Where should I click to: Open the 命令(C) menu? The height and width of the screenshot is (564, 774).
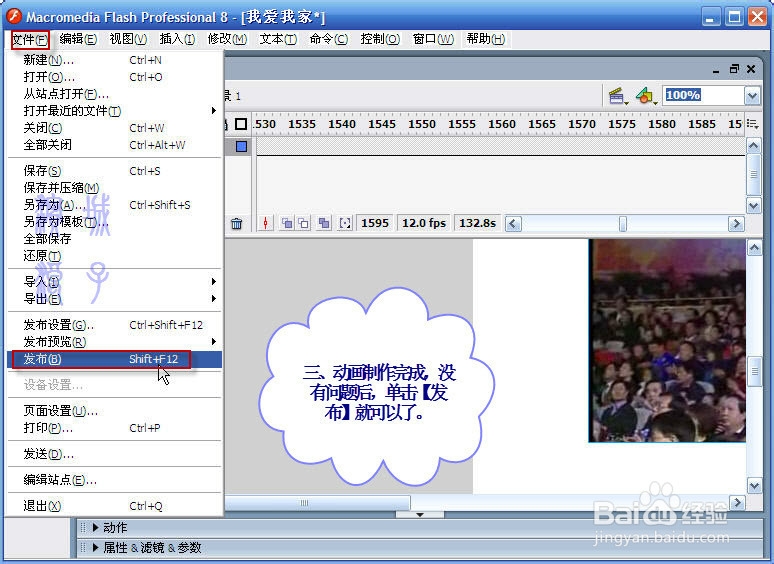point(328,39)
